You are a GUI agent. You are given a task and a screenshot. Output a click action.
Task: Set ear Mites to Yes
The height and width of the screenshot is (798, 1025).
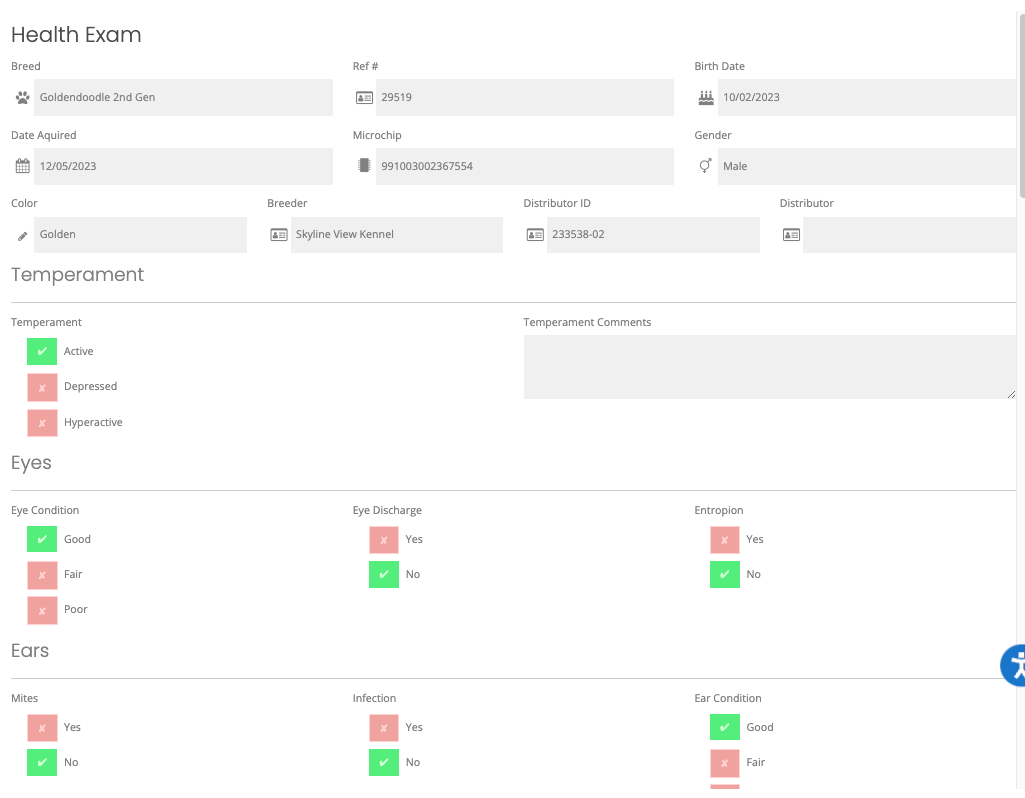42,728
